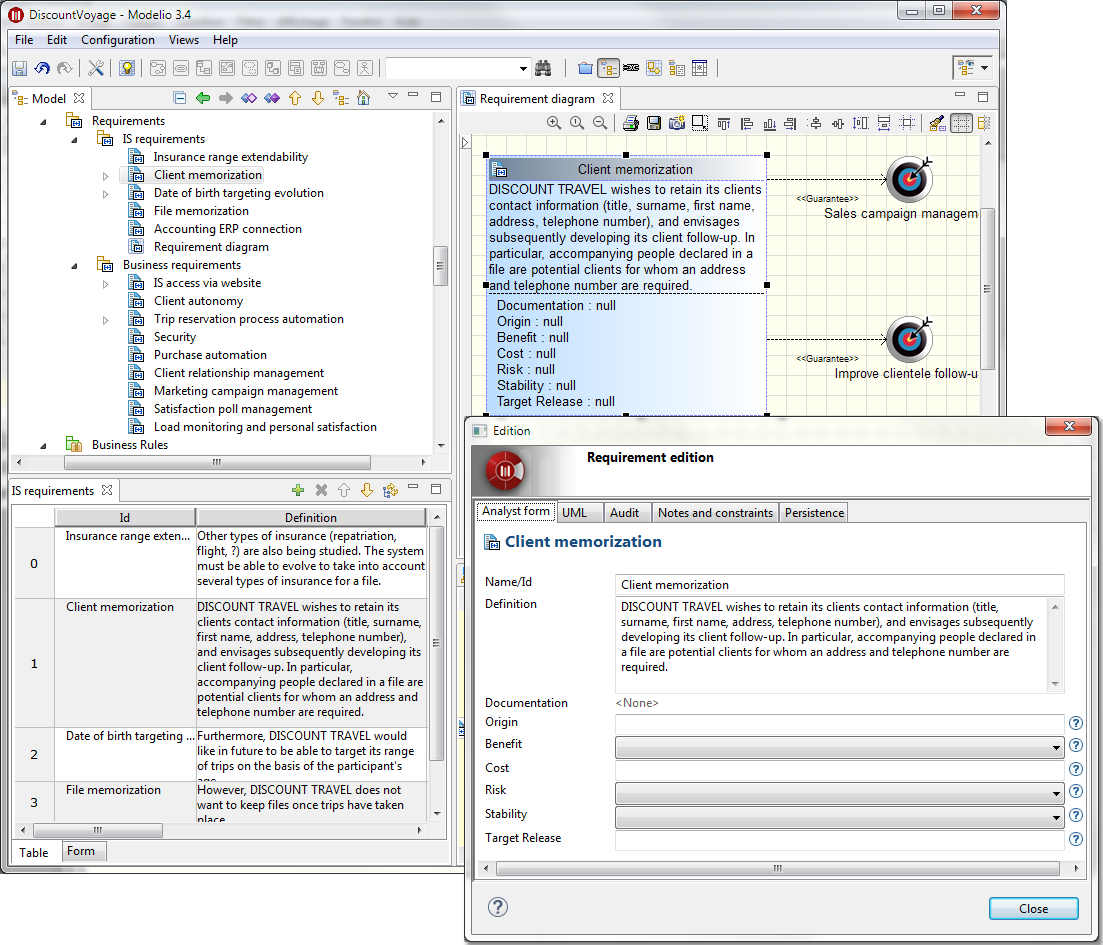Click the Origin input field
The width and height of the screenshot is (1103, 945).
pos(839,723)
